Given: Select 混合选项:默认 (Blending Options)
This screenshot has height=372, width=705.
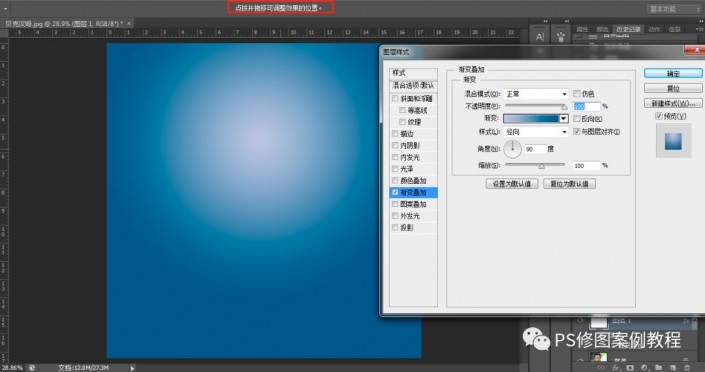Looking at the screenshot, I should [413, 85].
